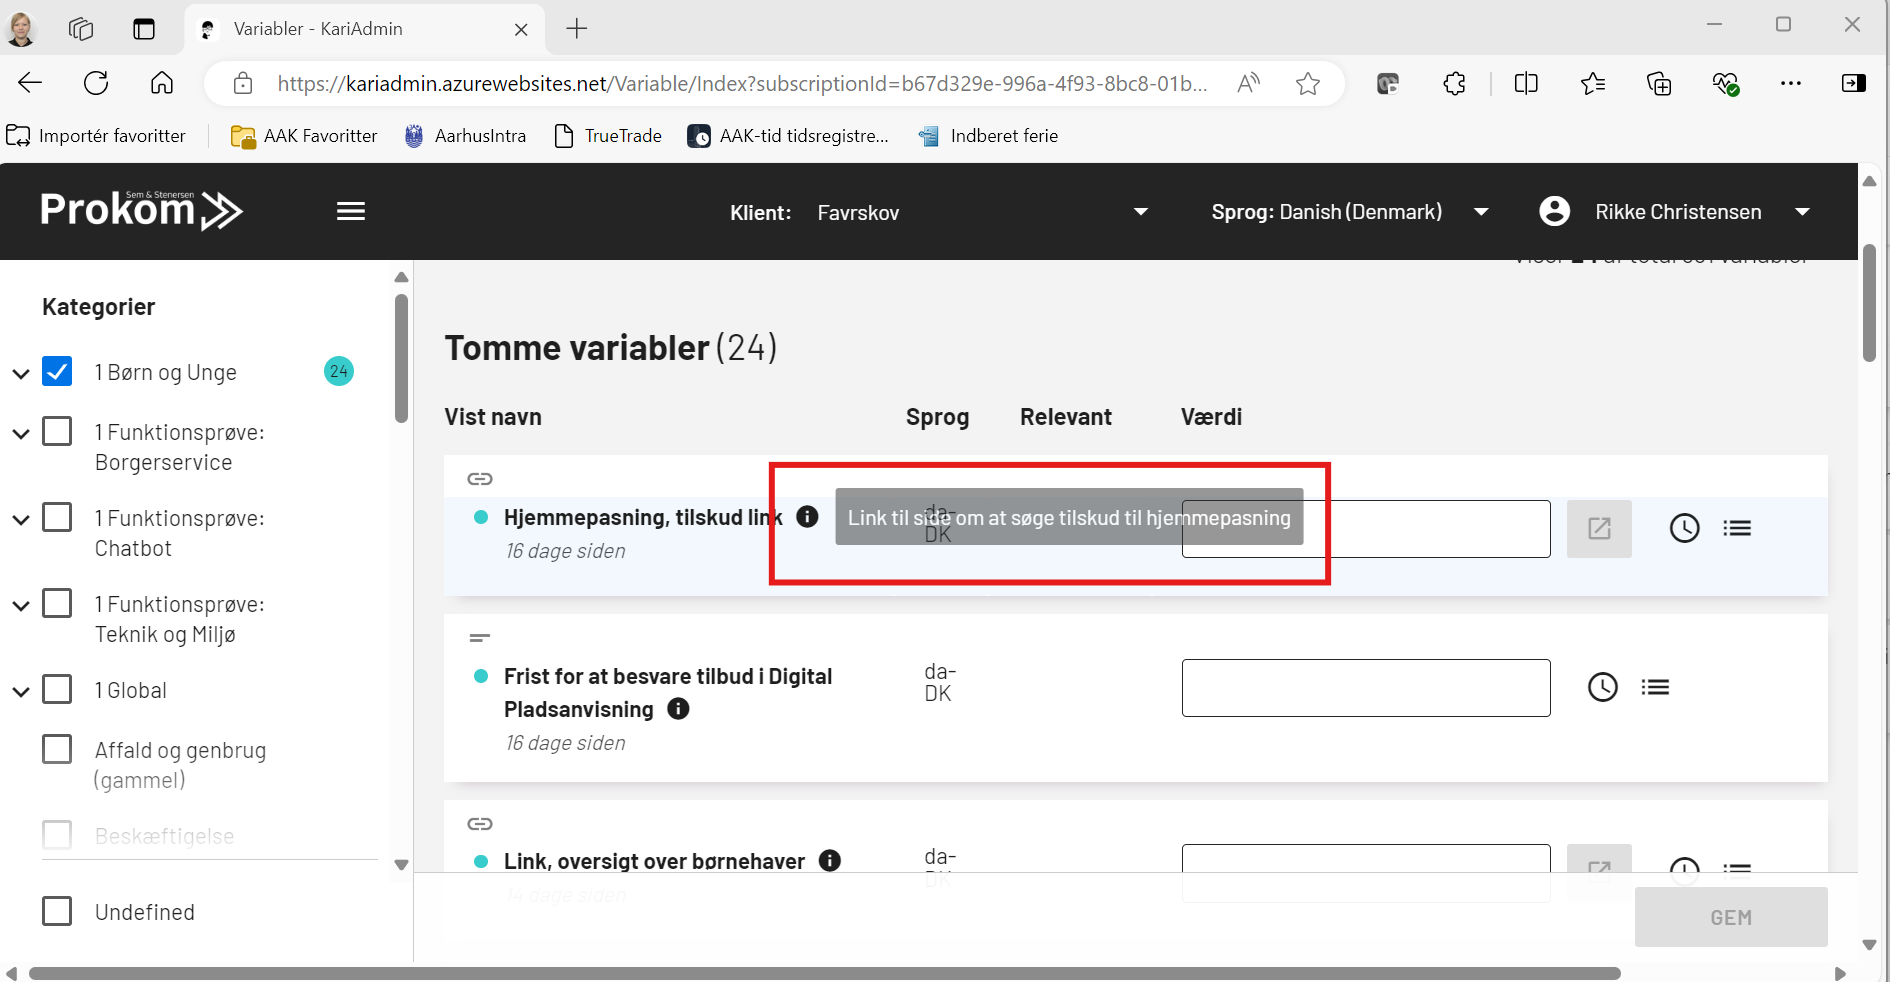Click info icon next to Link, oversigt over børnehaver
The image size is (1890, 982).
[829, 861]
